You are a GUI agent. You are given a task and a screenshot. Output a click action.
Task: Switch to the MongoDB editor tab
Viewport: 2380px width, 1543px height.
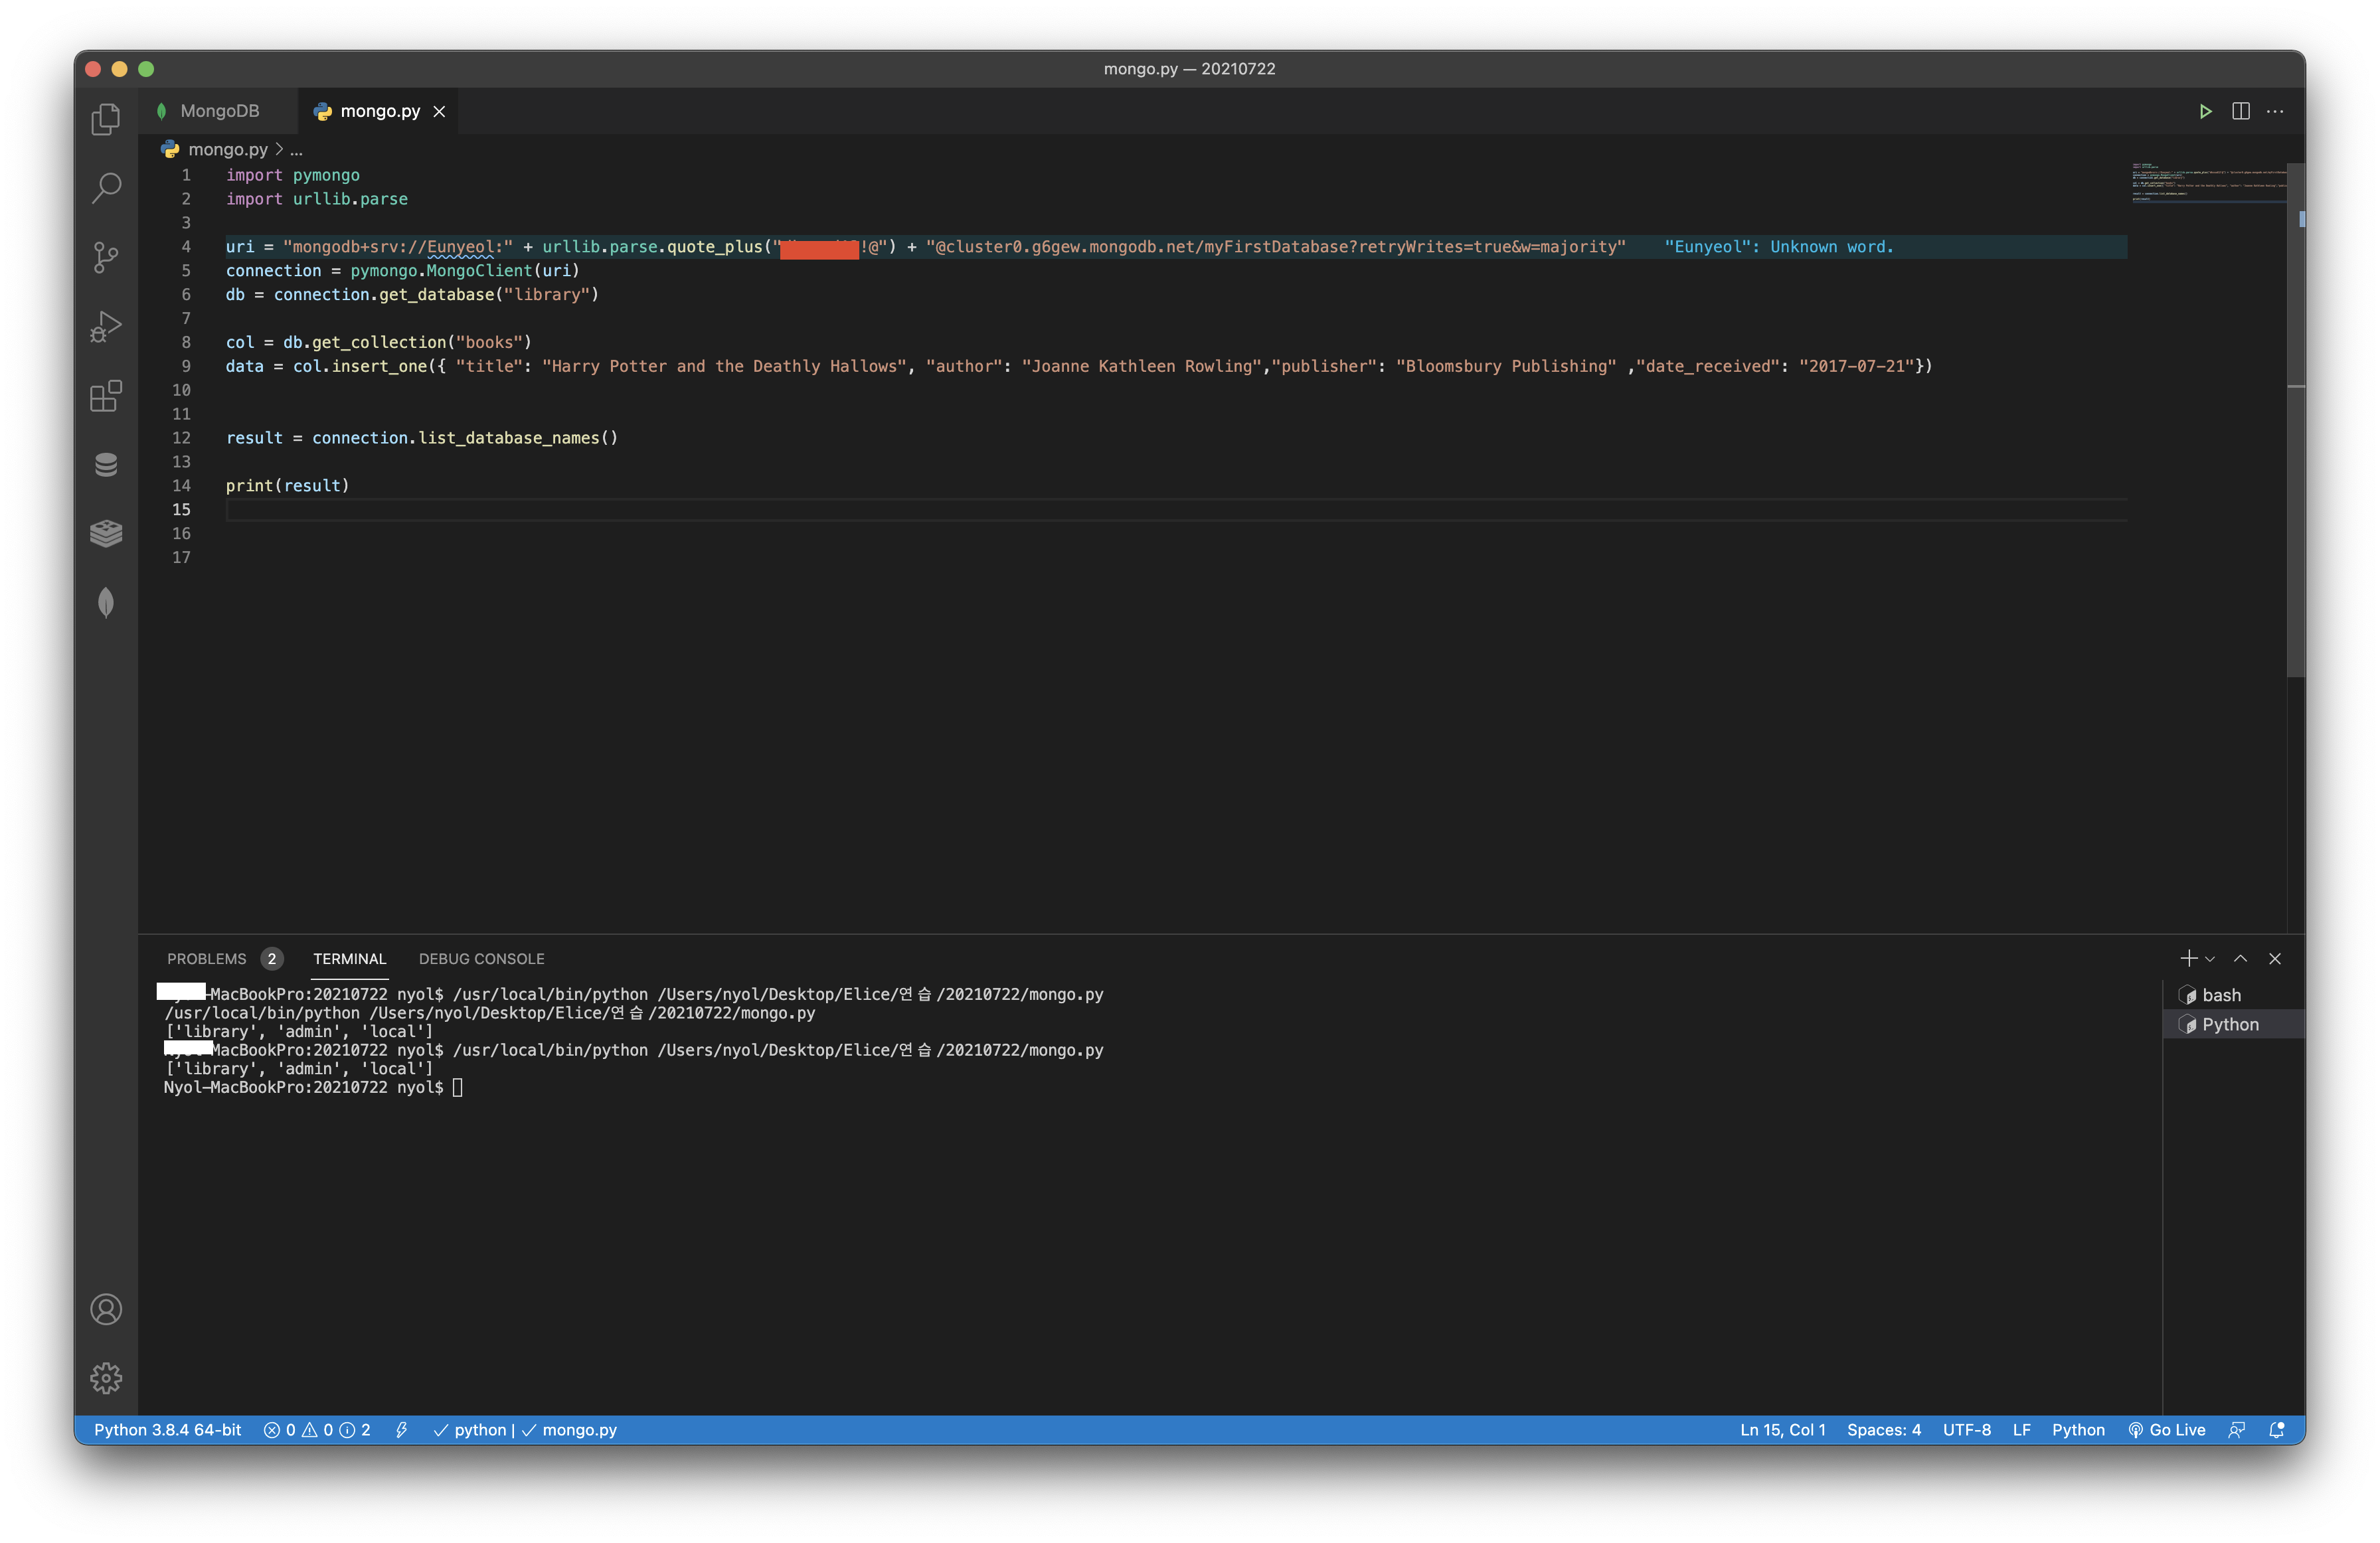219,111
